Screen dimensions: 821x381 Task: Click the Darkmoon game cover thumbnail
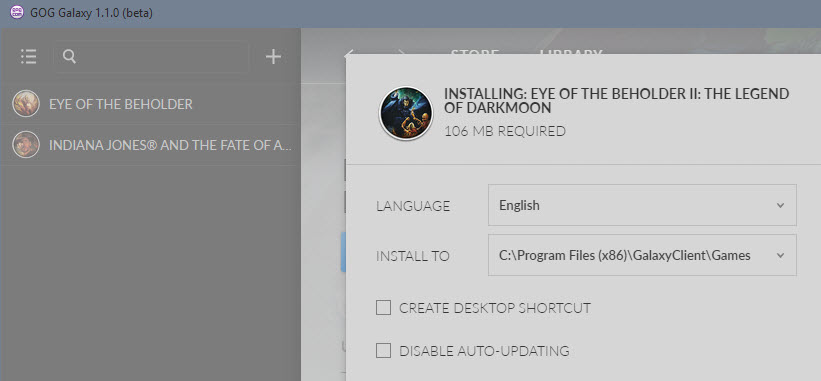[x=405, y=113]
